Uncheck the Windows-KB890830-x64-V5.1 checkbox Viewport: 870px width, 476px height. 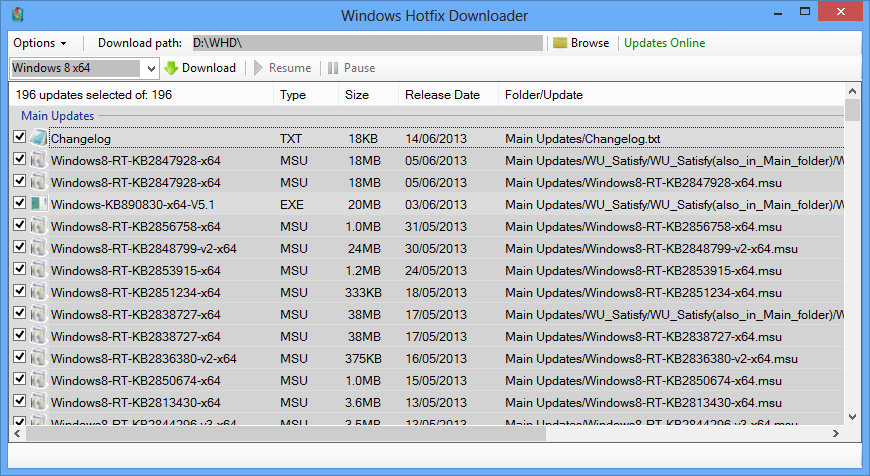coord(19,202)
